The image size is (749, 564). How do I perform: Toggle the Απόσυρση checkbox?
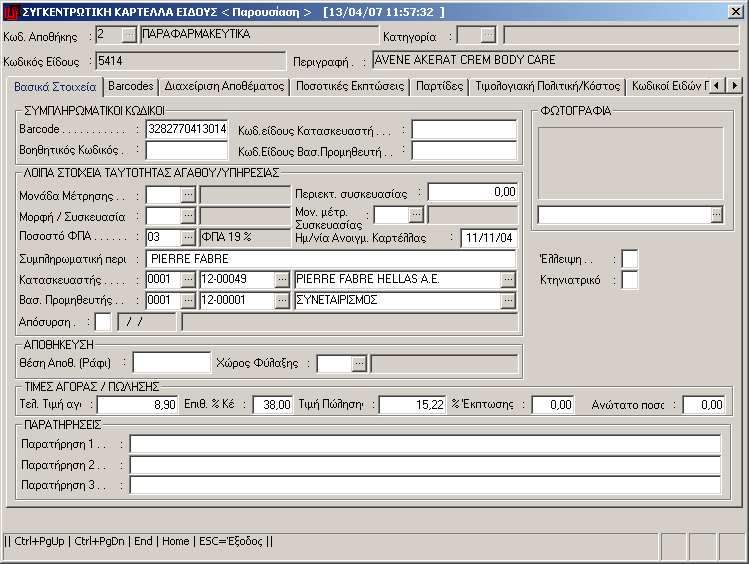(103, 322)
